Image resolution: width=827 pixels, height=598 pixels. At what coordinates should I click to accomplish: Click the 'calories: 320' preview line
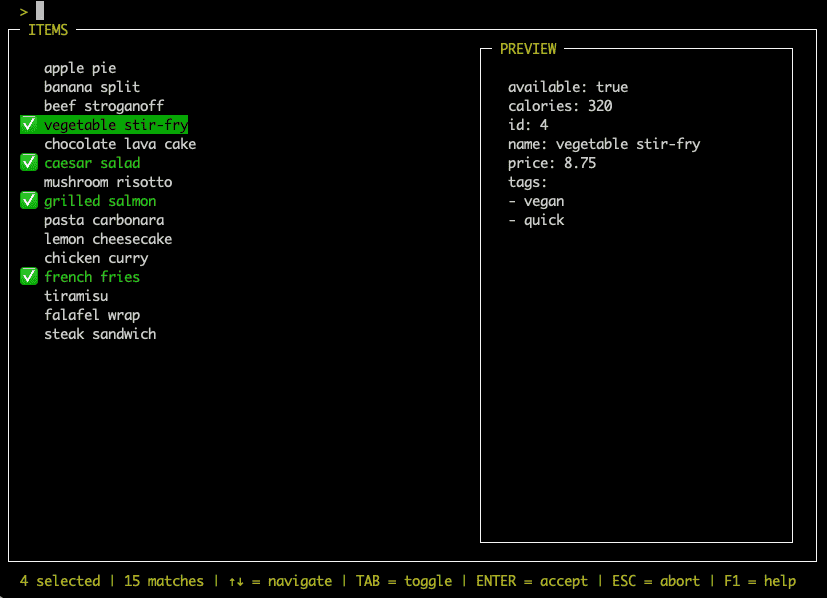coord(560,106)
